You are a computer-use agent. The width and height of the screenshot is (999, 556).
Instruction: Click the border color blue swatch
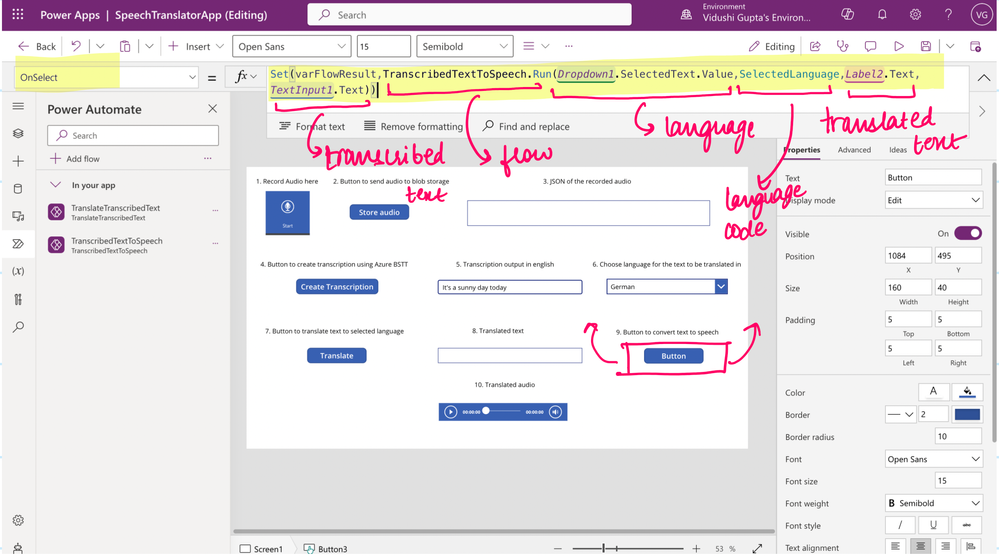click(x=967, y=414)
